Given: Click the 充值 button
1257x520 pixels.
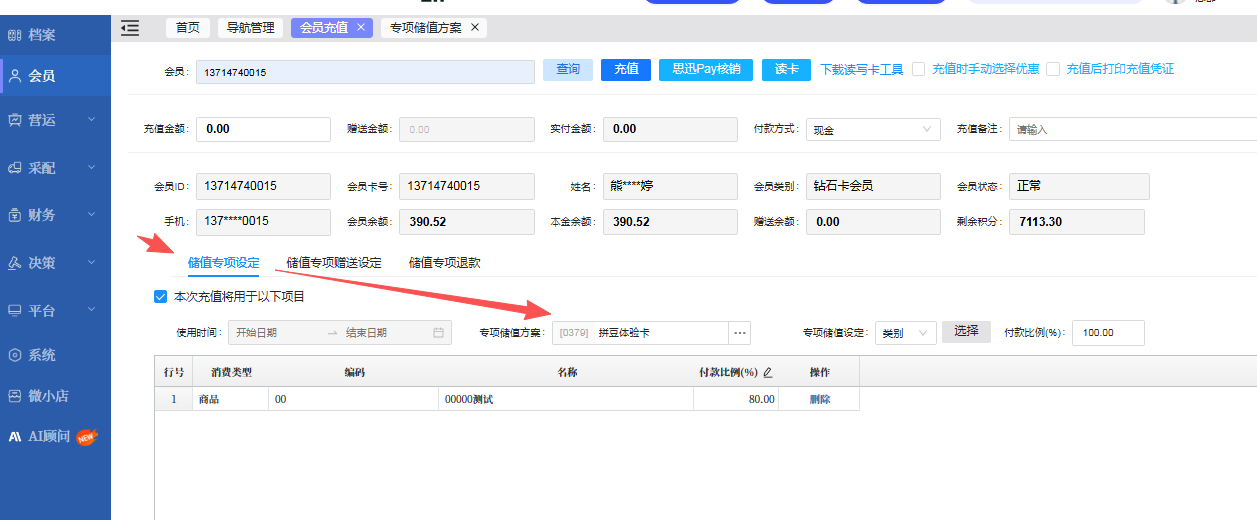Looking at the screenshot, I should coord(626,69).
